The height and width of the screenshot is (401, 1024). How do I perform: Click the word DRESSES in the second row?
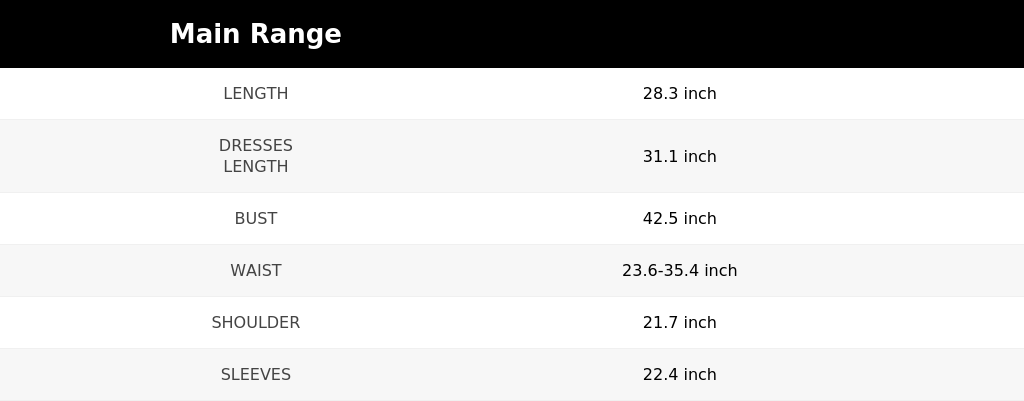(255, 146)
